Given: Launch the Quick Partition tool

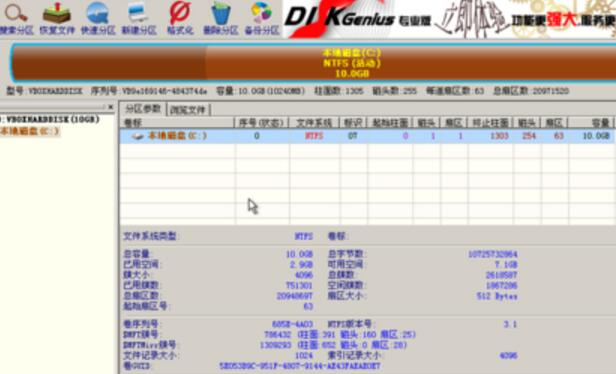Looking at the screenshot, I should point(98,18).
